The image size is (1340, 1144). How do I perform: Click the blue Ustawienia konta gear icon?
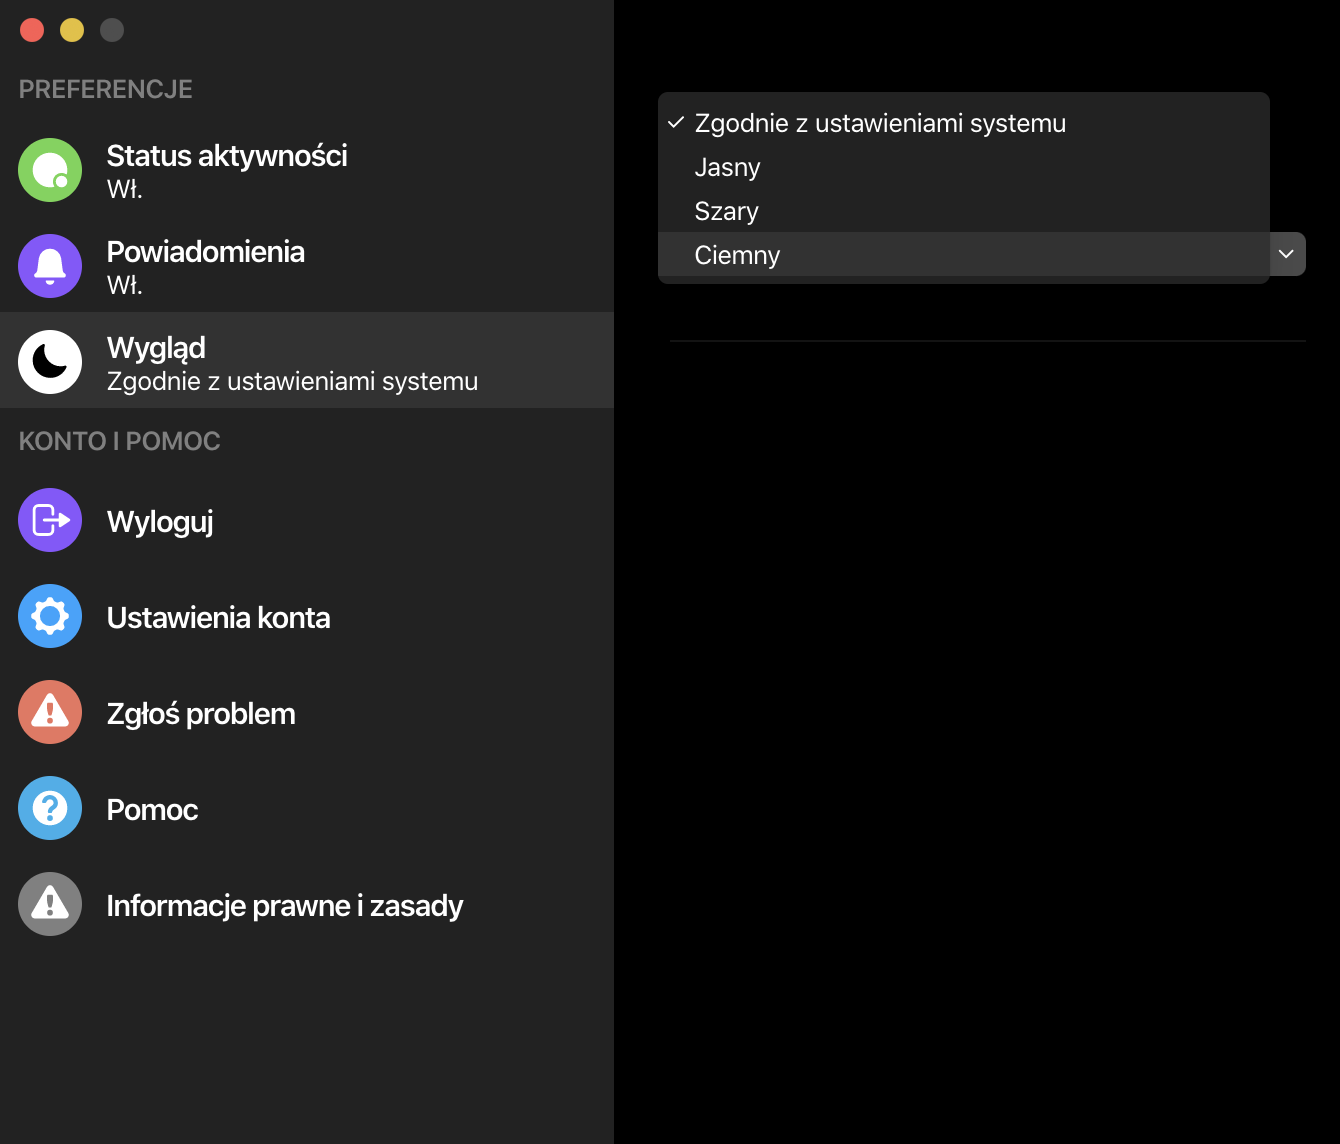(50, 616)
